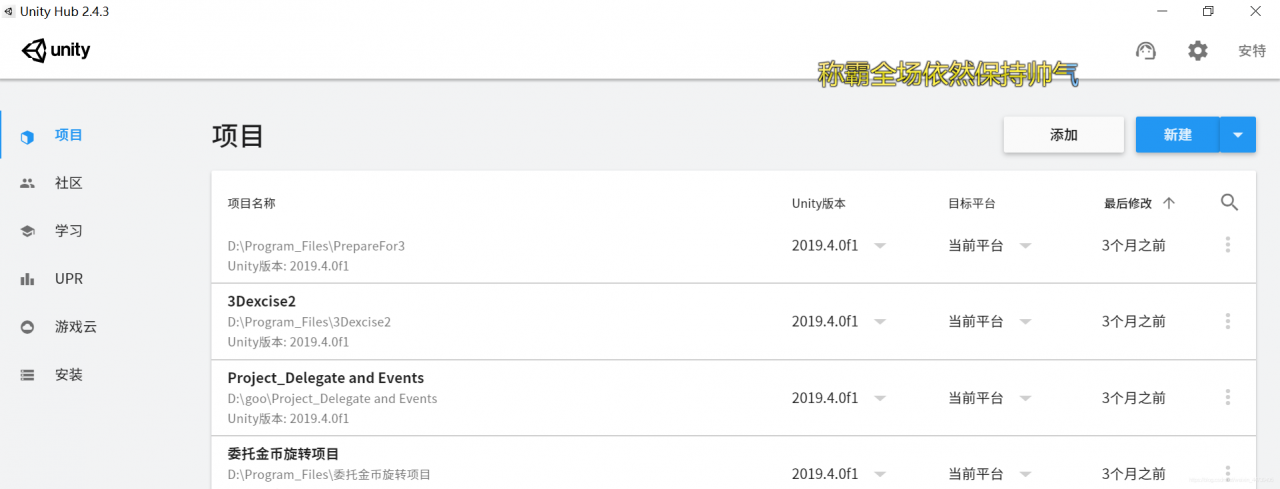The width and height of the screenshot is (1280, 489).
Task: Open Unity version dropdown for 委托金币旋转项目
Action: tap(880, 474)
